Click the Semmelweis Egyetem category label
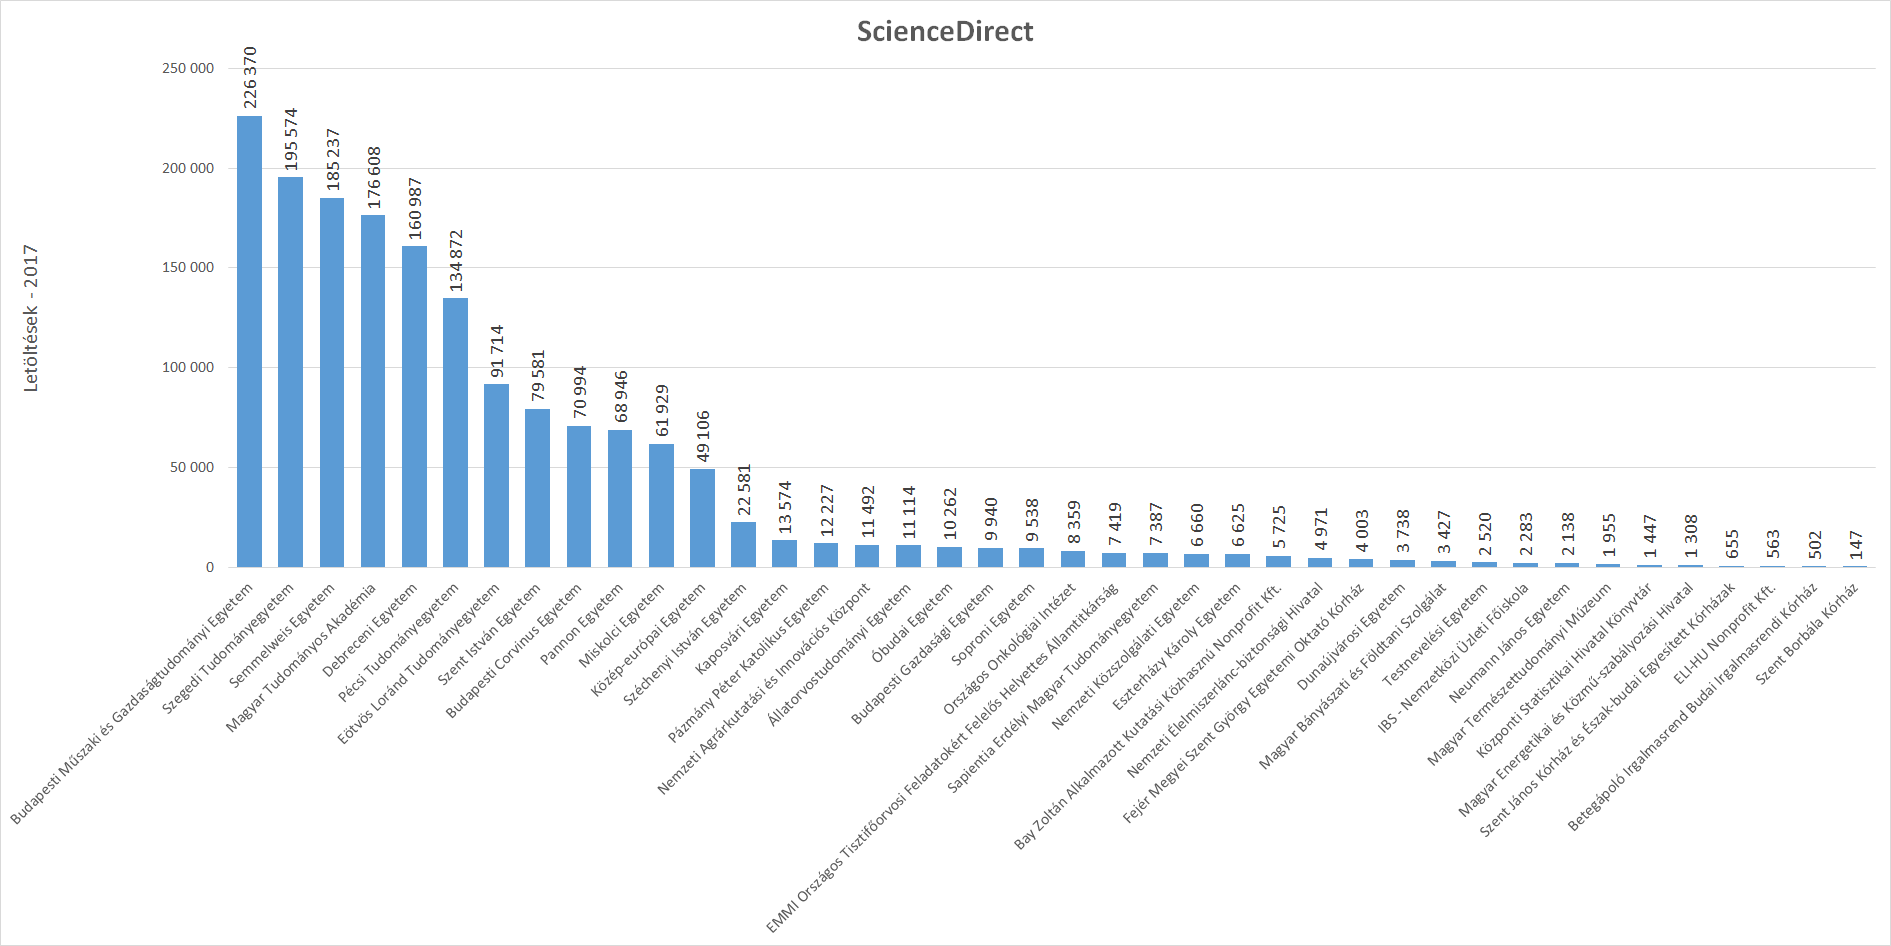The height and width of the screenshot is (946, 1891). tap(283, 635)
